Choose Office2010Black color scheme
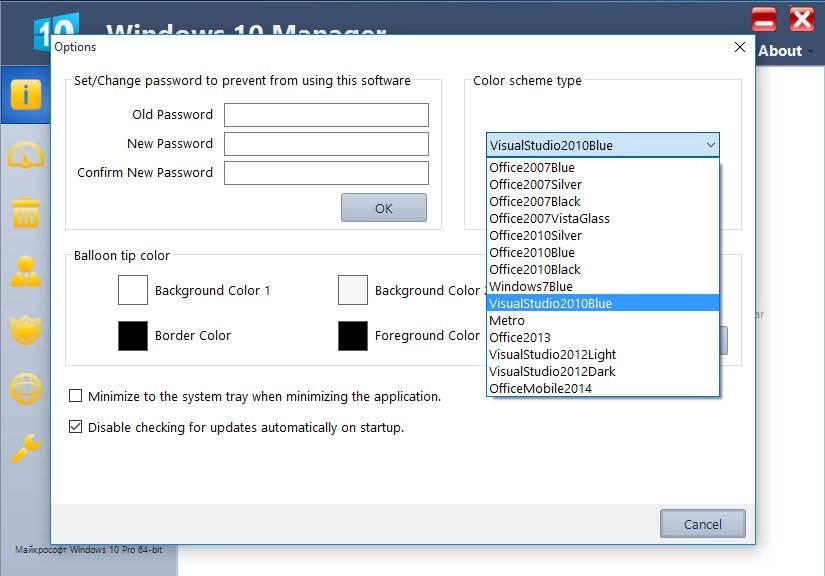Image resolution: width=825 pixels, height=576 pixels. (603, 269)
